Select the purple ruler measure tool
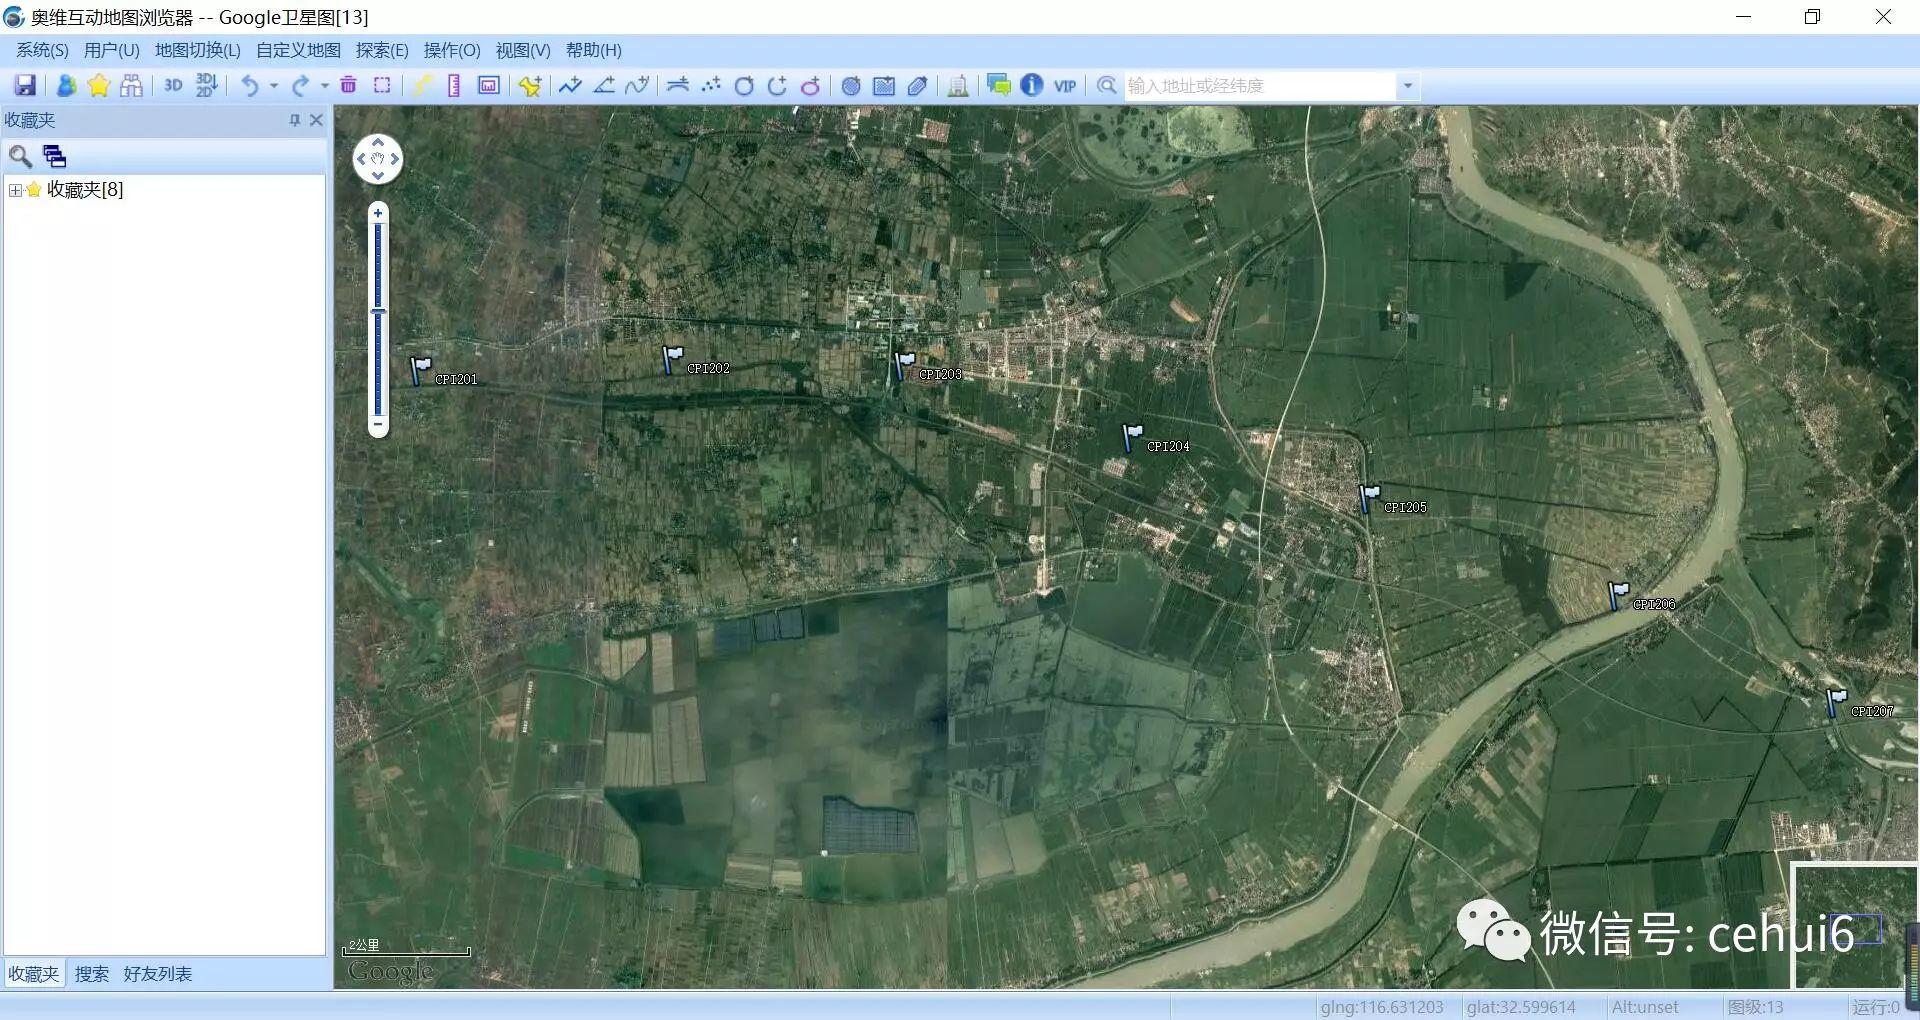Image resolution: width=1920 pixels, height=1020 pixels. pos(454,86)
